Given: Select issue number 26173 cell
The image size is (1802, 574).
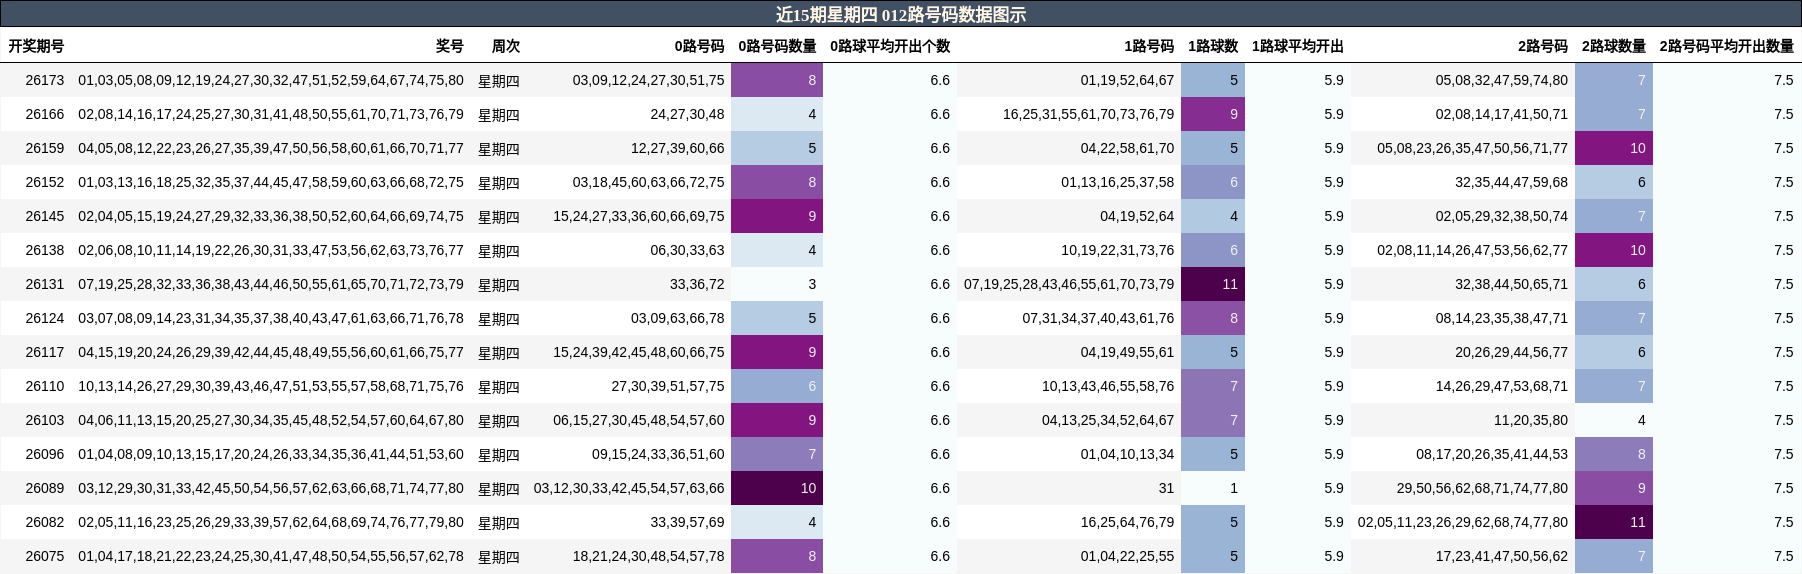Looking at the screenshot, I should pyautogui.click(x=45, y=80).
